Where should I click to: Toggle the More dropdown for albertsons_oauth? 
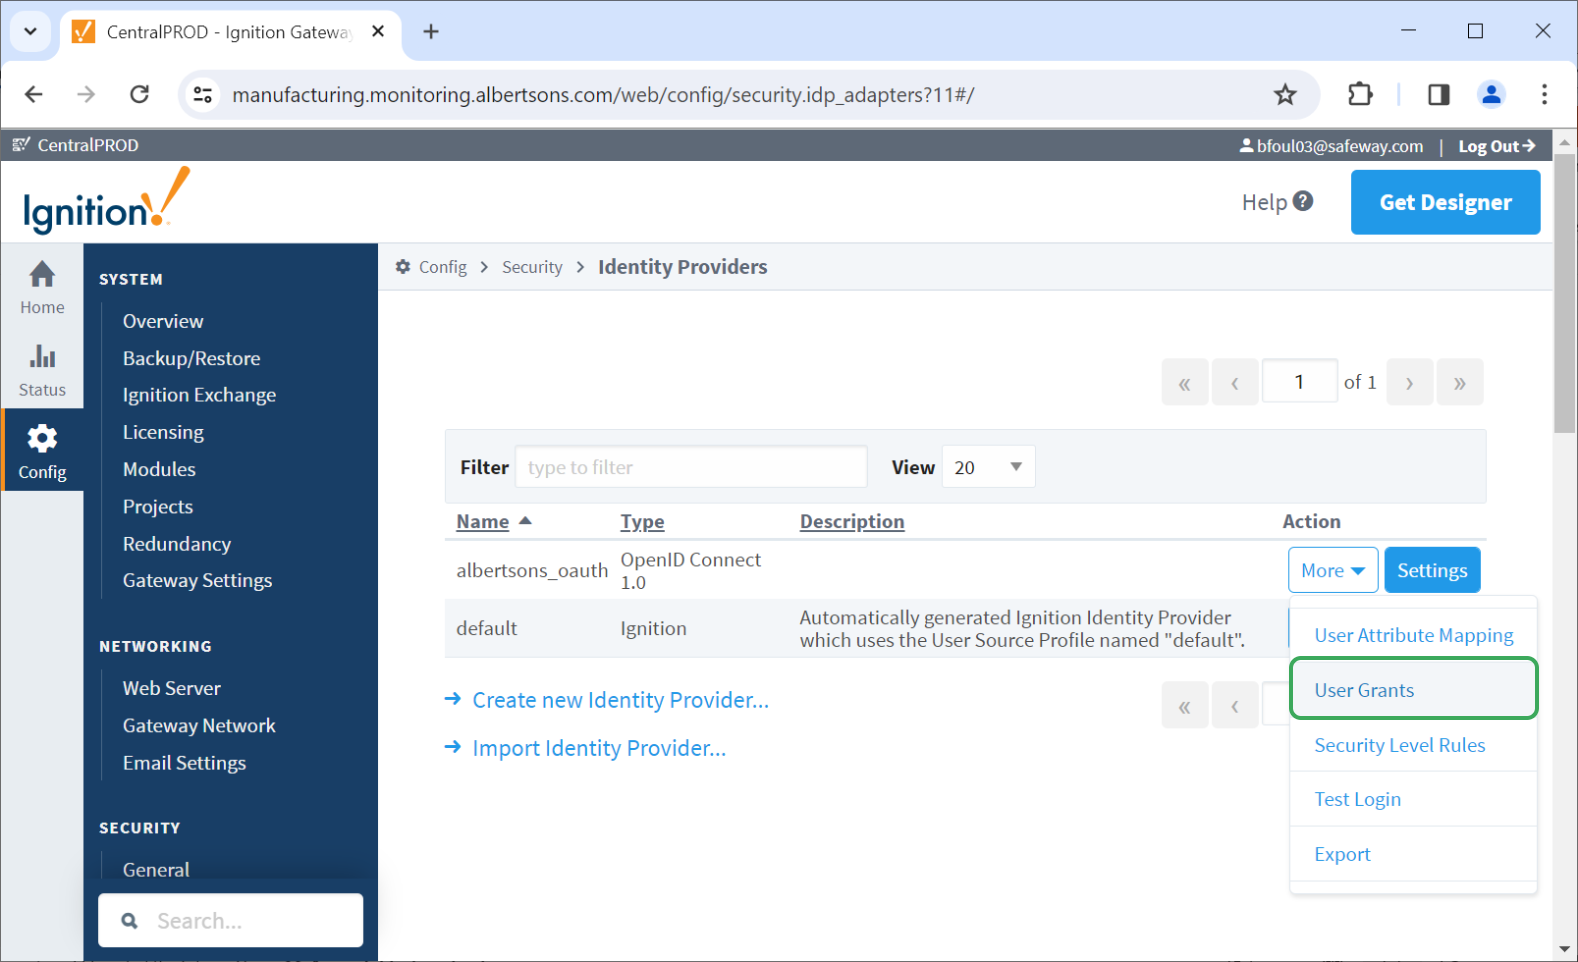coord(1333,570)
